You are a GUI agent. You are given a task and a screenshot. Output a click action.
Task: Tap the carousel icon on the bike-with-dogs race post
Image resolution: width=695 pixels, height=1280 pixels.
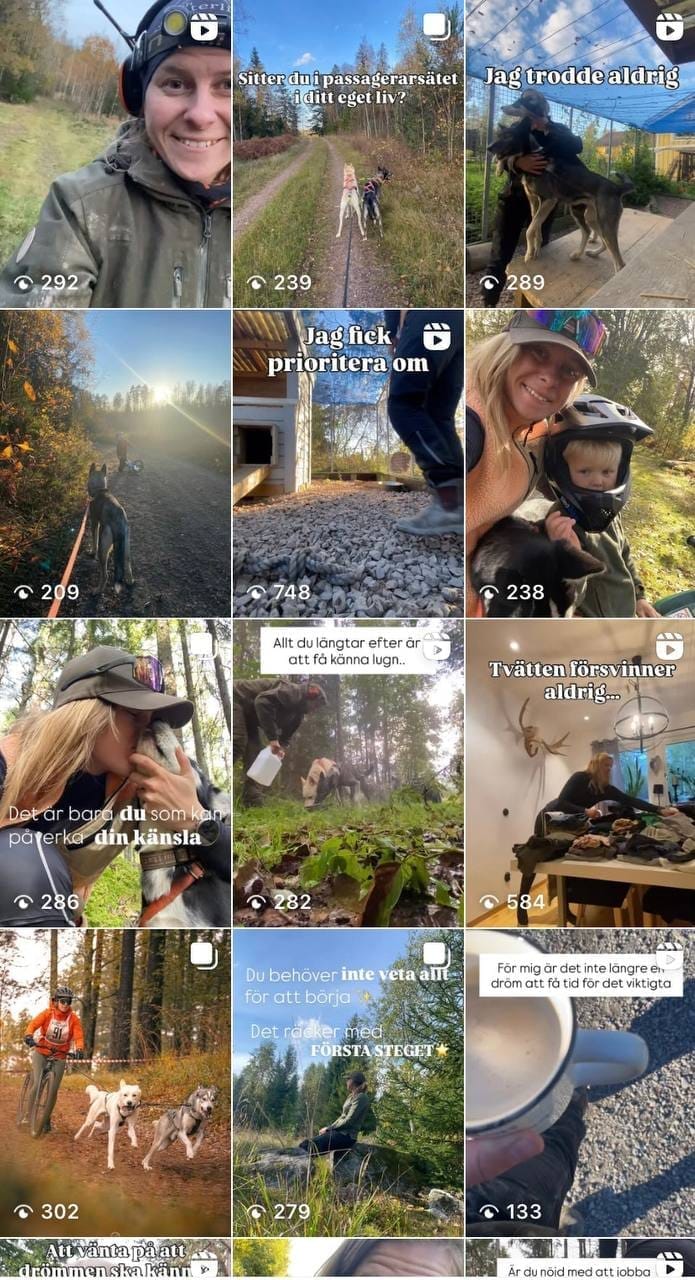(x=204, y=956)
